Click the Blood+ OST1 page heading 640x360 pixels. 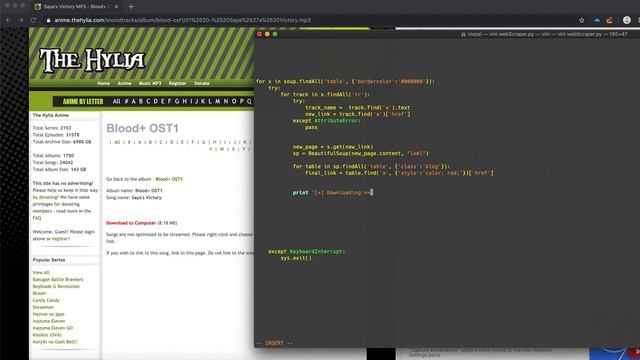click(142, 128)
